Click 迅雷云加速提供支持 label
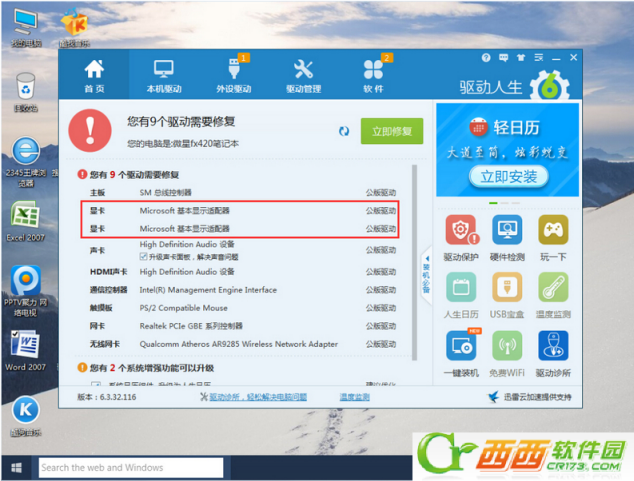The width and height of the screenshot is (634, 481). pyautogui.click(x=537, y=397)
